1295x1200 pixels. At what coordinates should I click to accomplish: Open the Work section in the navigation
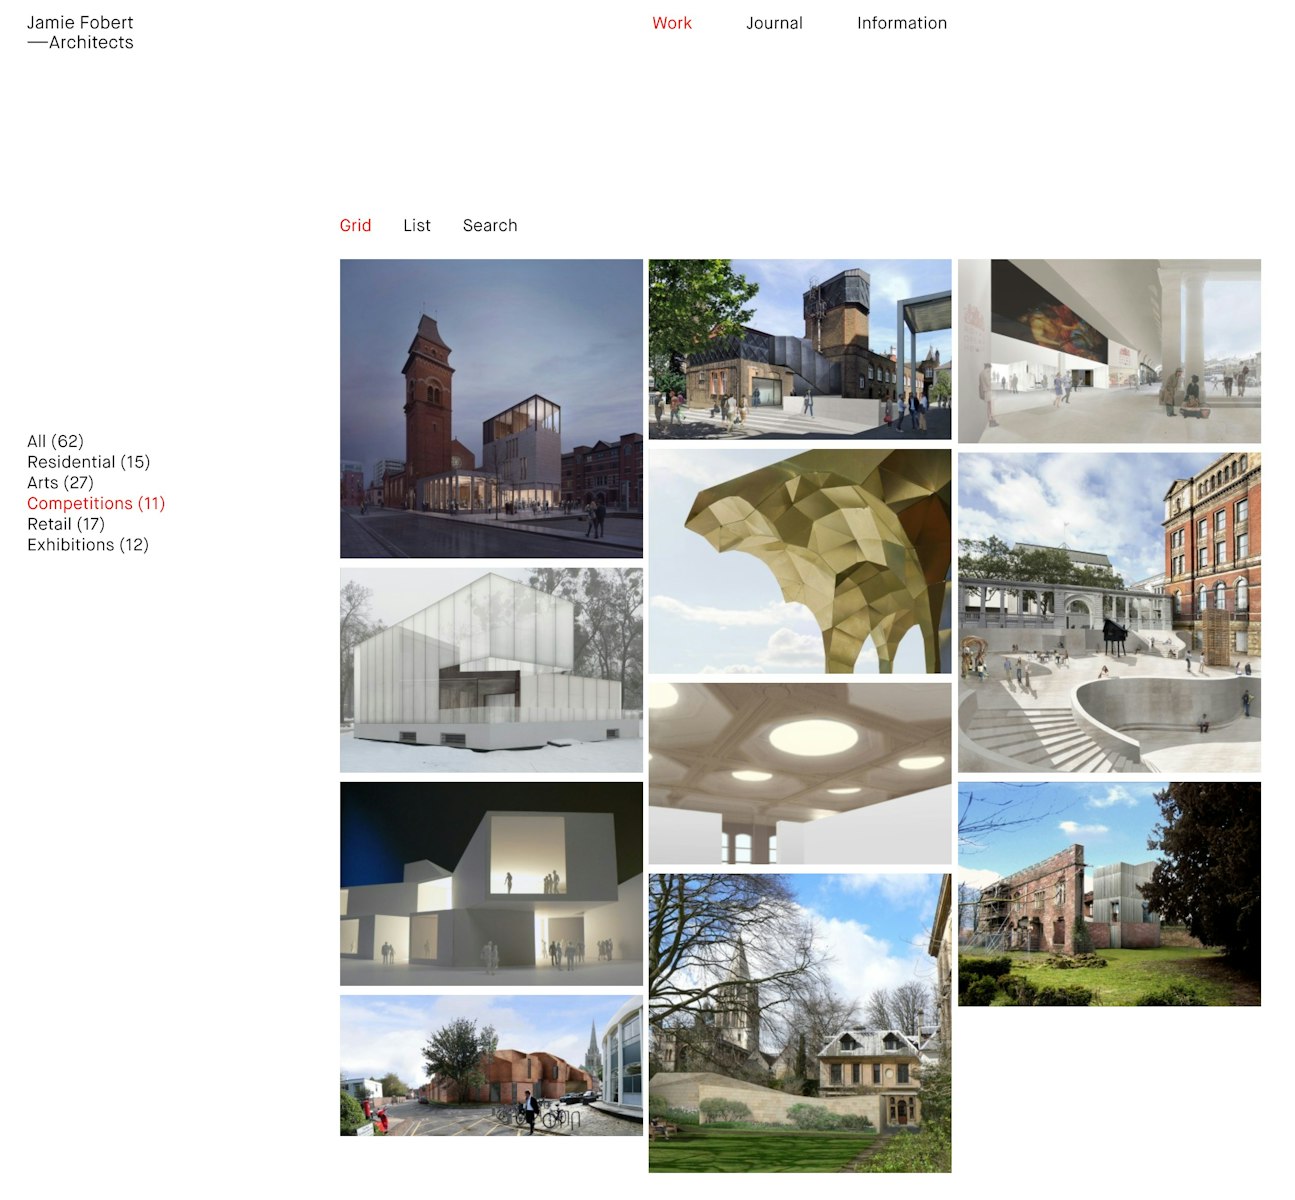671,23
